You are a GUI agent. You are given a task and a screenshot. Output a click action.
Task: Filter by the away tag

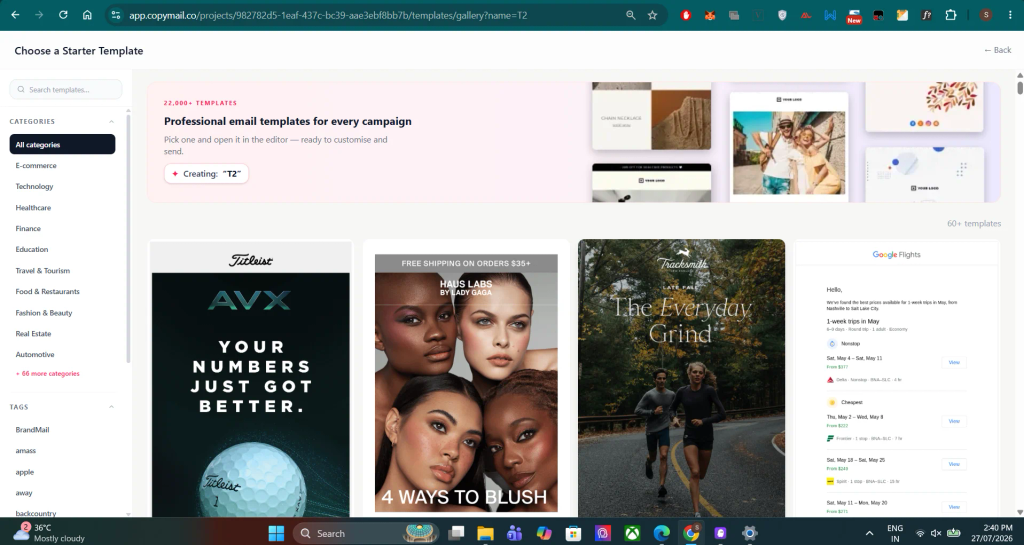[x=24, y=493]
